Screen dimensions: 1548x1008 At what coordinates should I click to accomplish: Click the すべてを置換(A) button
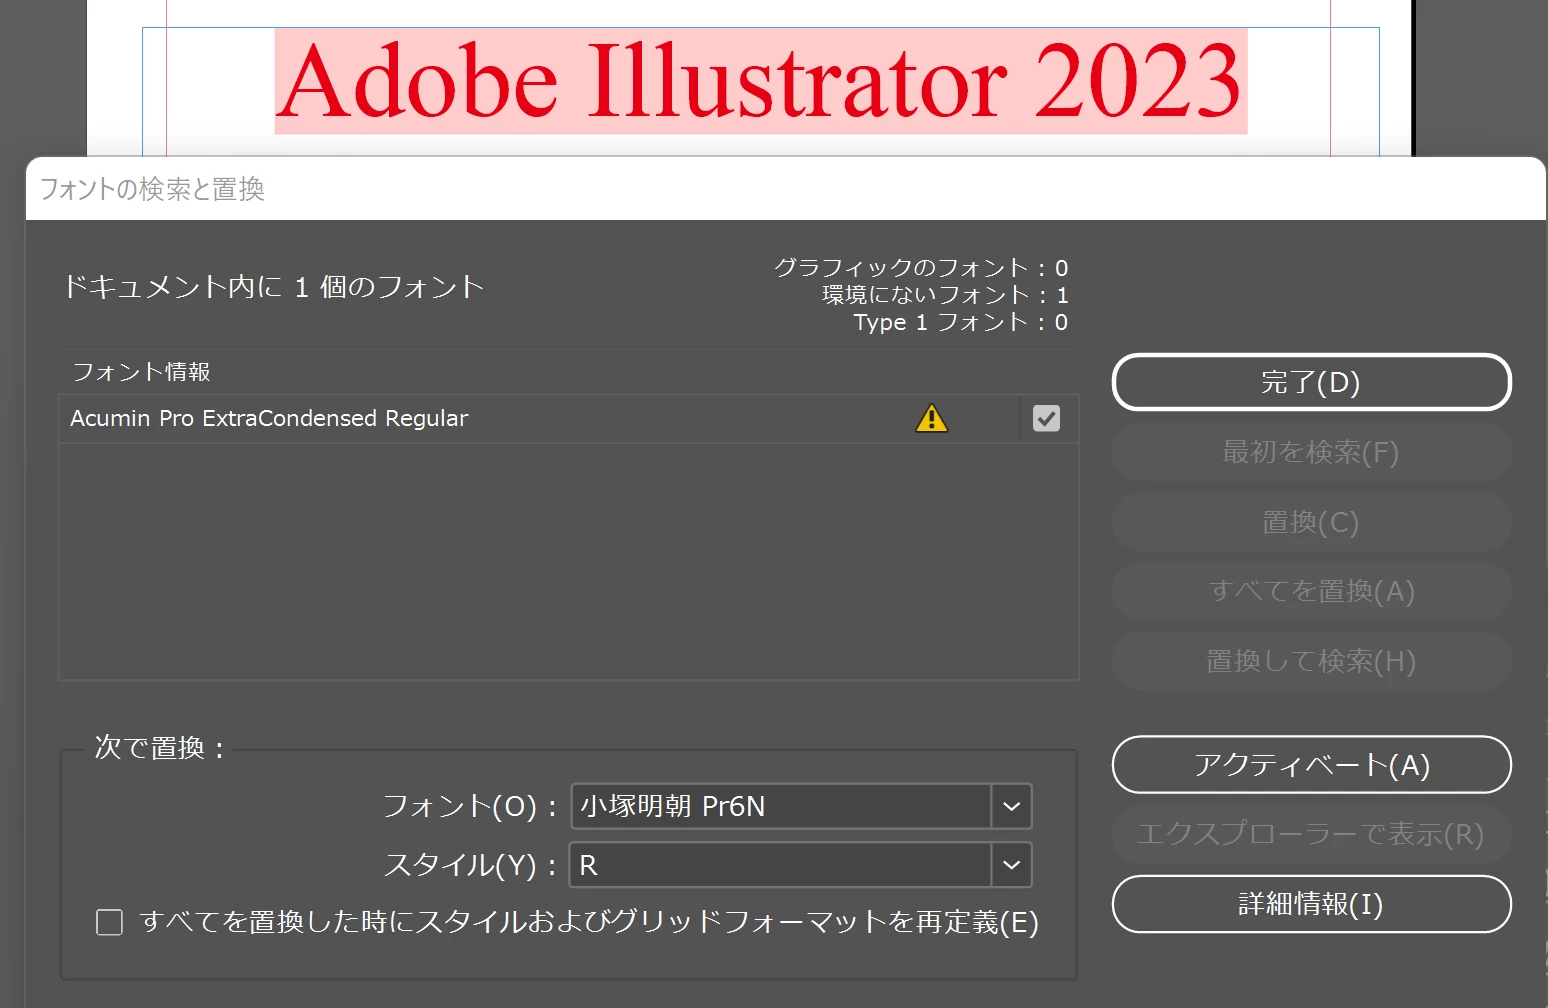tap(1311, 591)
